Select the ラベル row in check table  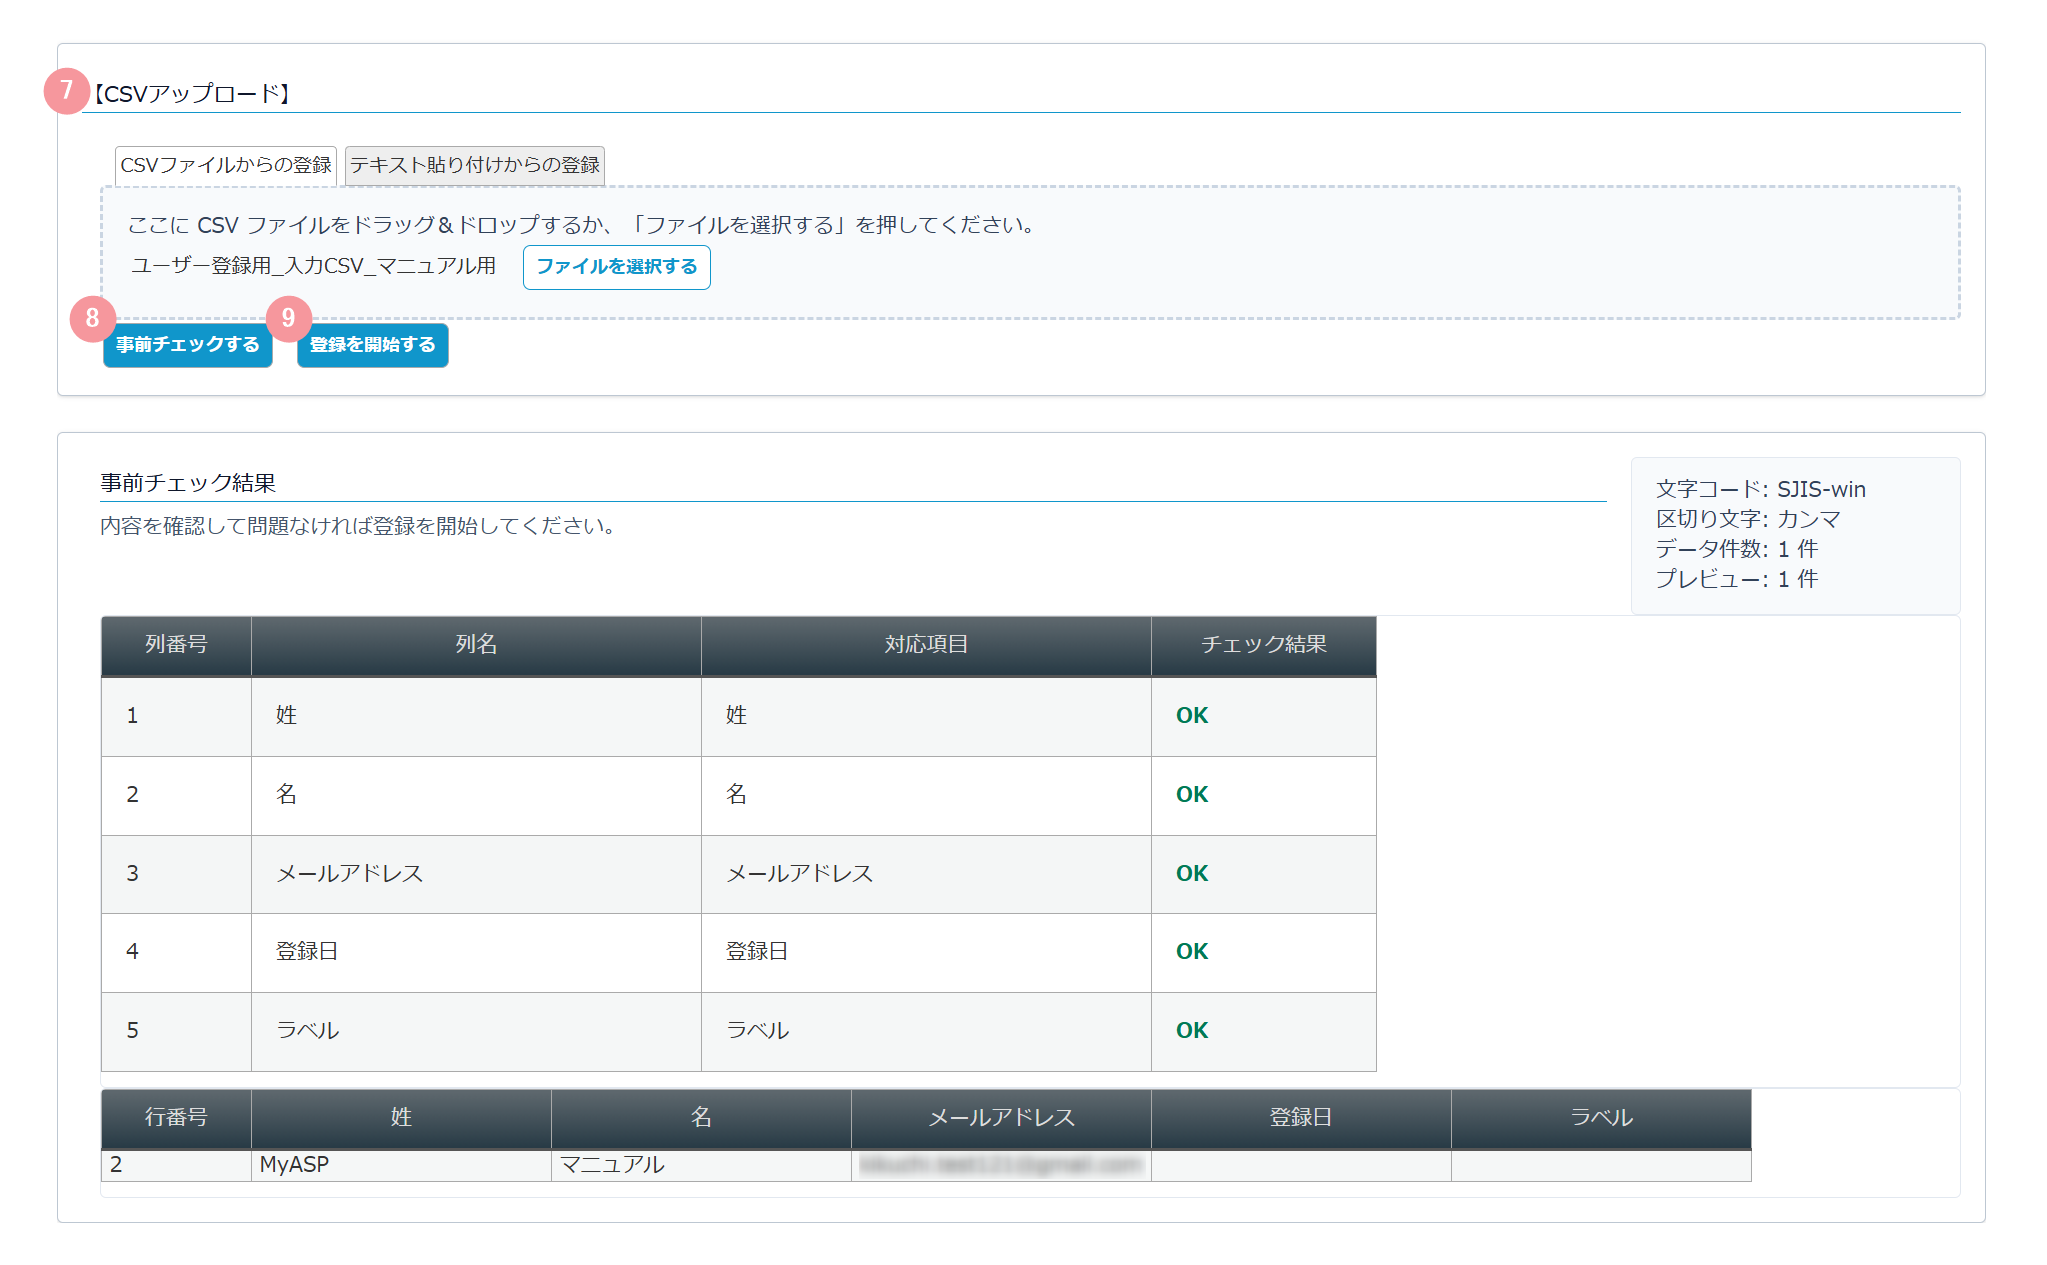tap(308, 1031)
